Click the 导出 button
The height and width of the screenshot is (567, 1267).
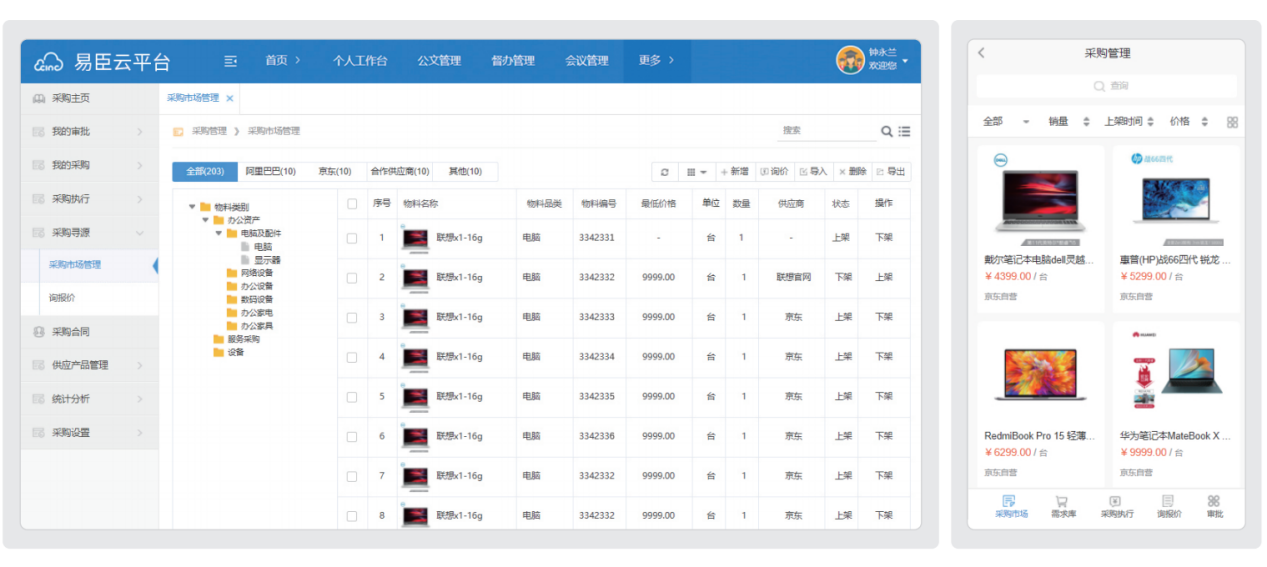[891, 172]
